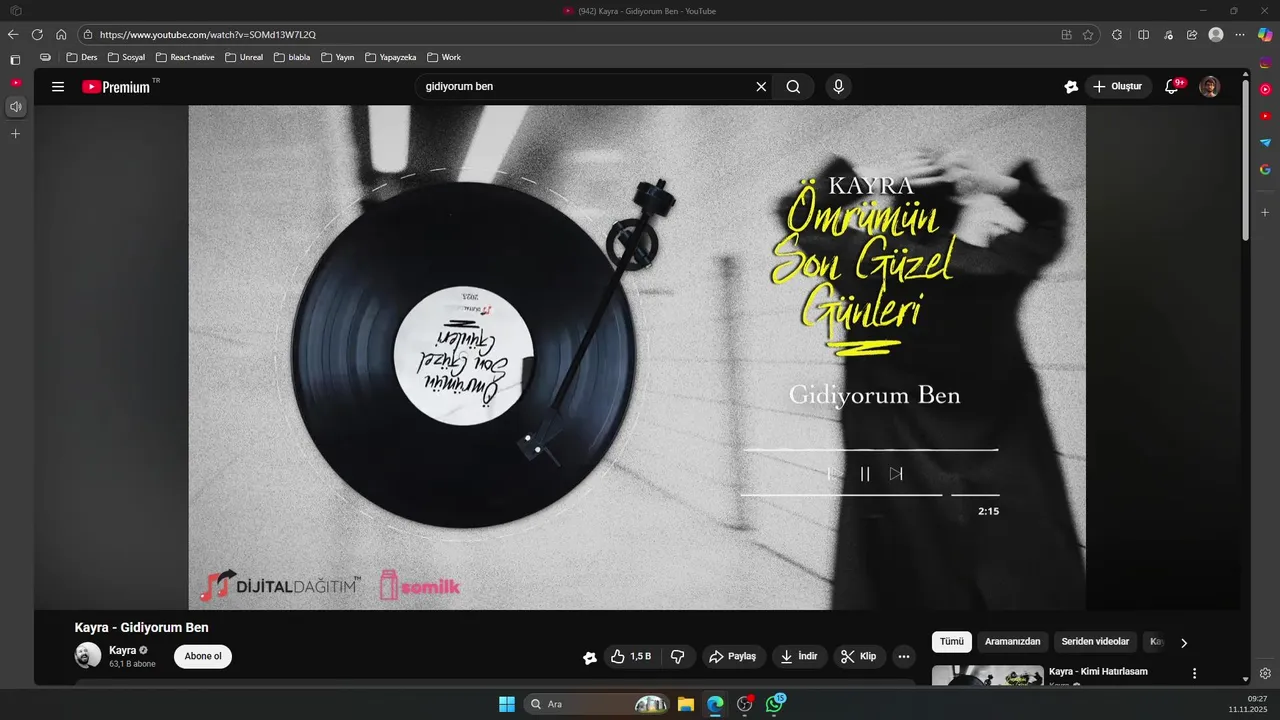Open more actions three-dot menu under video
This screenshot has width=1280, height=720.
point(904,657)
